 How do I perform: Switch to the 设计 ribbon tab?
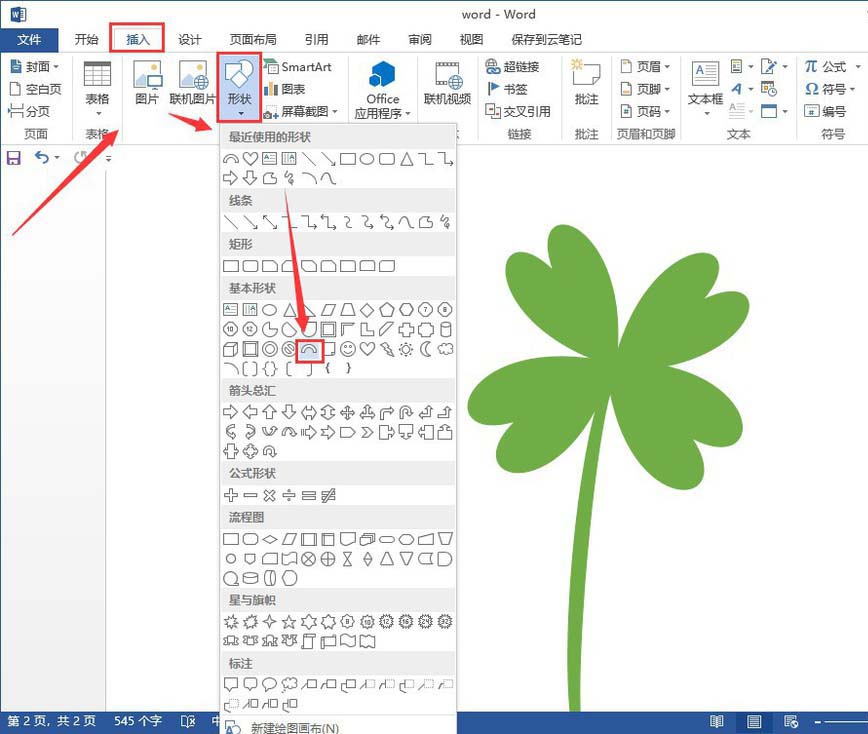189,39
